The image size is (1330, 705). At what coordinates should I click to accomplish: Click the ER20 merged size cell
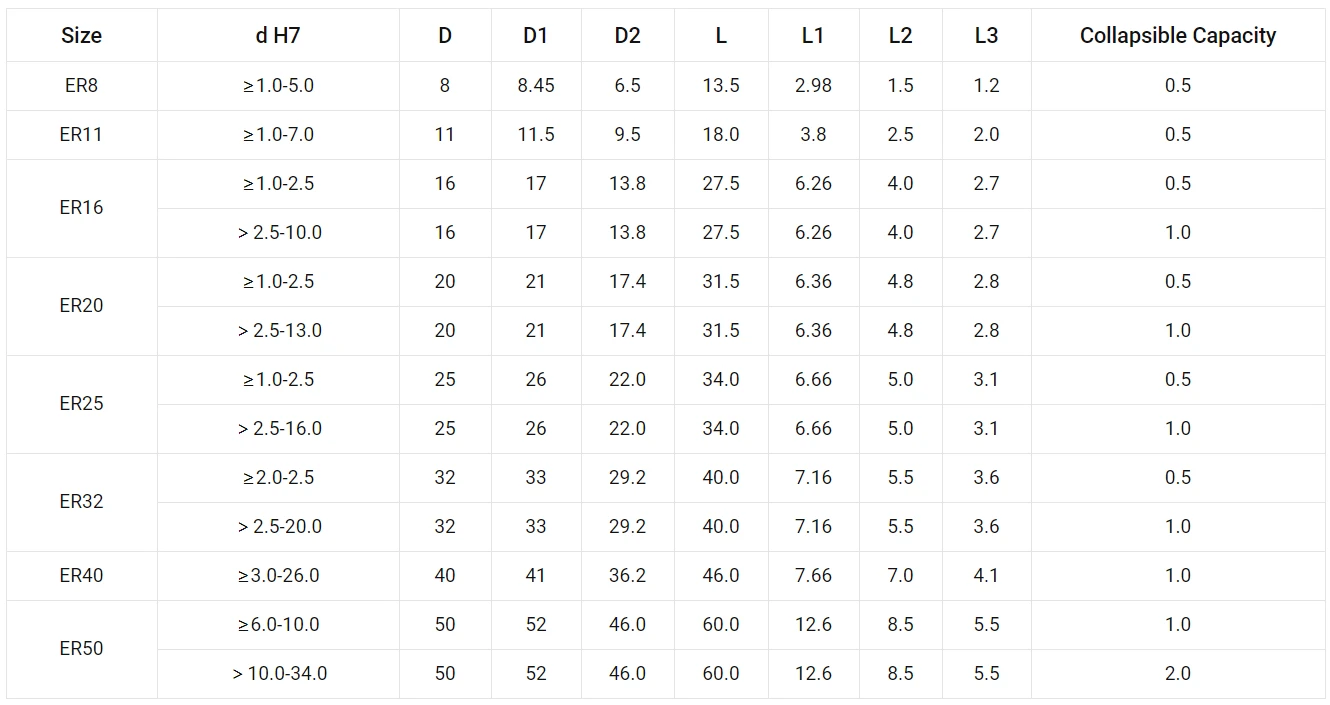pyautogui.click(x=81, y=306)
